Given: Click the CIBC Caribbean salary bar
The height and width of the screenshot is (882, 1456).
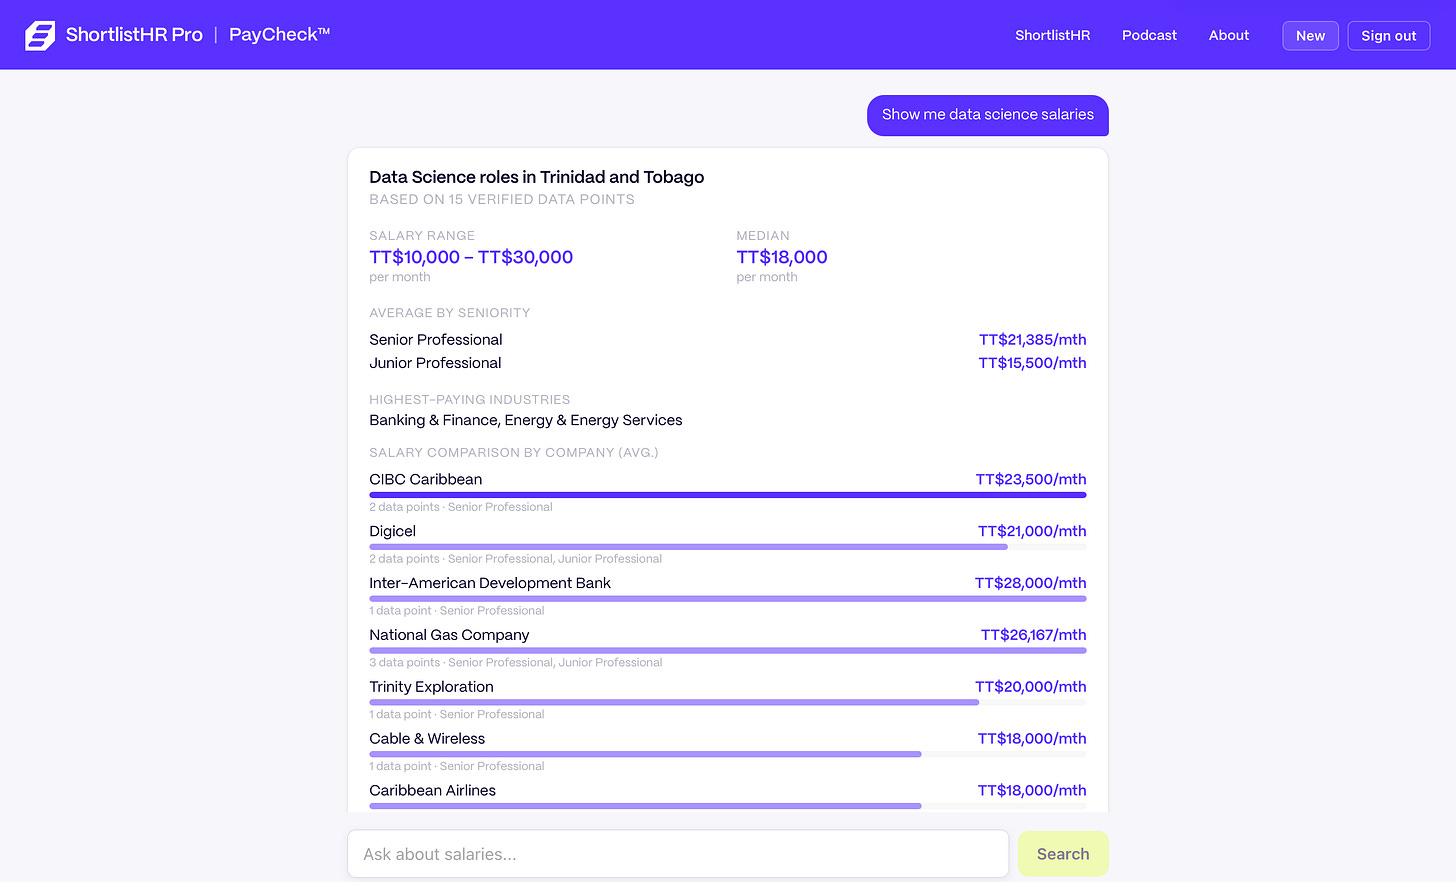Looking at the screenshot, I should [x=727, y=494].
